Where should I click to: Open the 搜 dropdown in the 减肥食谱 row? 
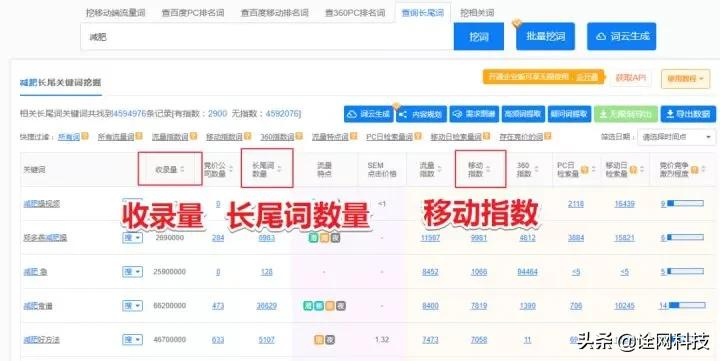(132, 305)
